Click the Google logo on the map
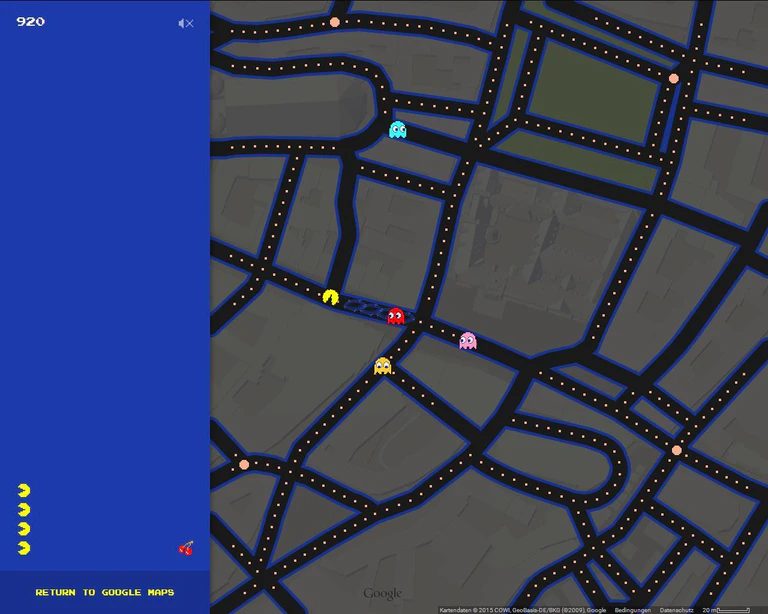The width and height of the screenshot is (768, 614). [383, 593]
